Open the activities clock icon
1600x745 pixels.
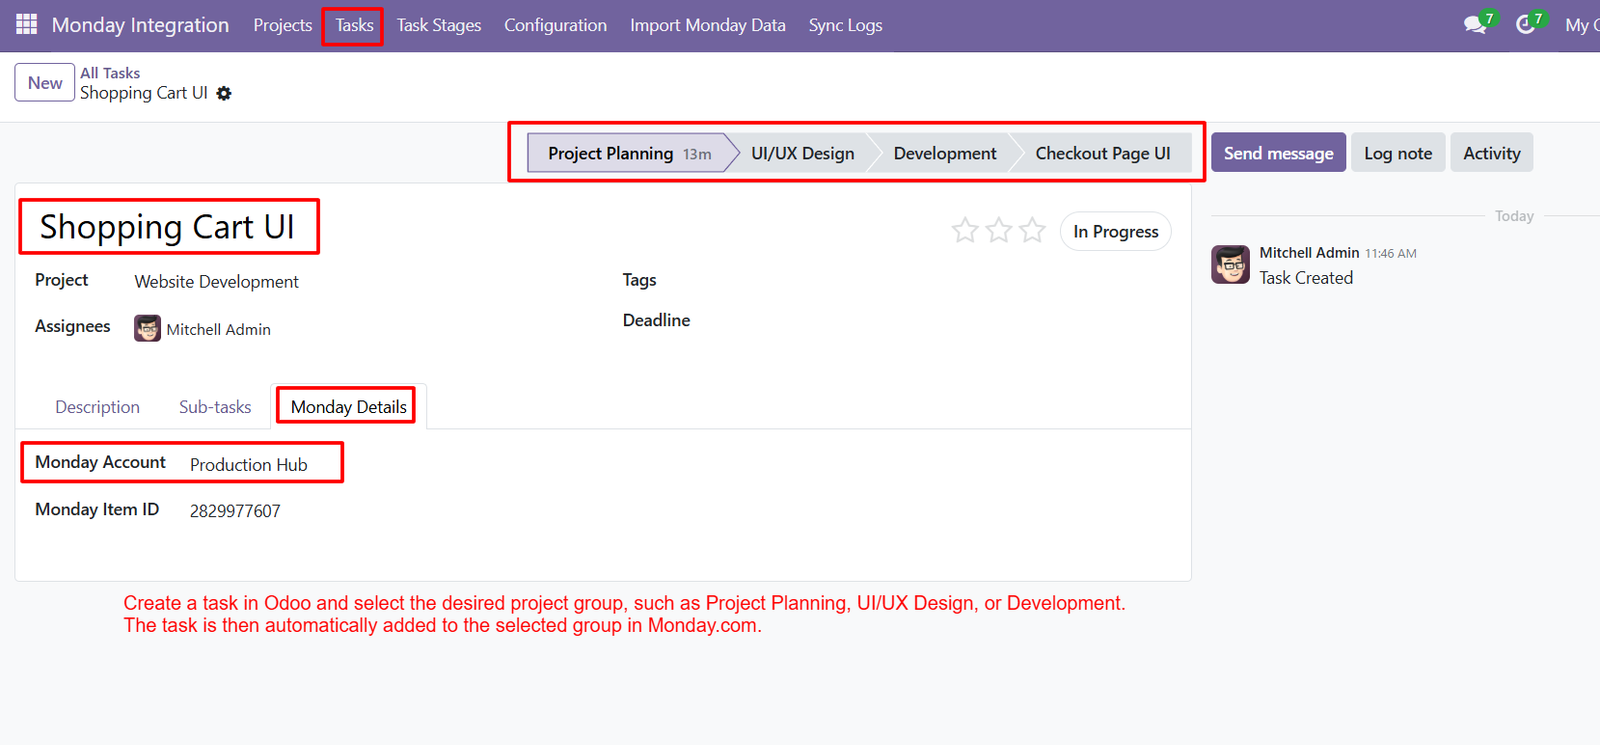click(1525, 25)
